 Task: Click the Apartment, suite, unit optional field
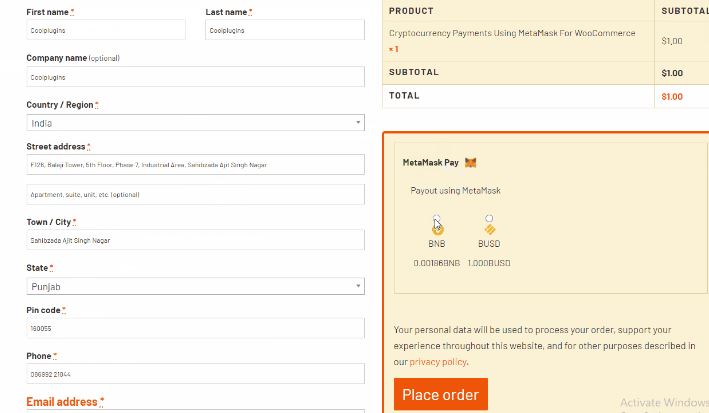[195, 195]
